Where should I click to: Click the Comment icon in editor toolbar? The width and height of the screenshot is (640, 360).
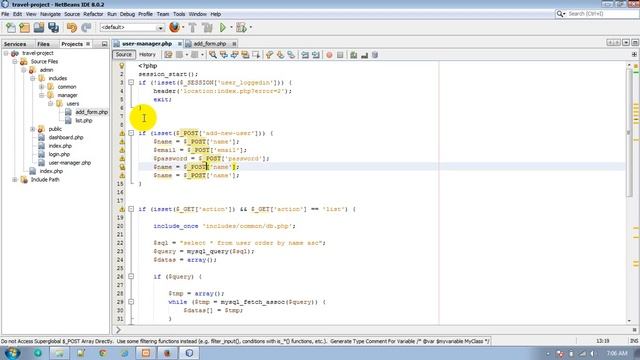[x=353, y=55]
